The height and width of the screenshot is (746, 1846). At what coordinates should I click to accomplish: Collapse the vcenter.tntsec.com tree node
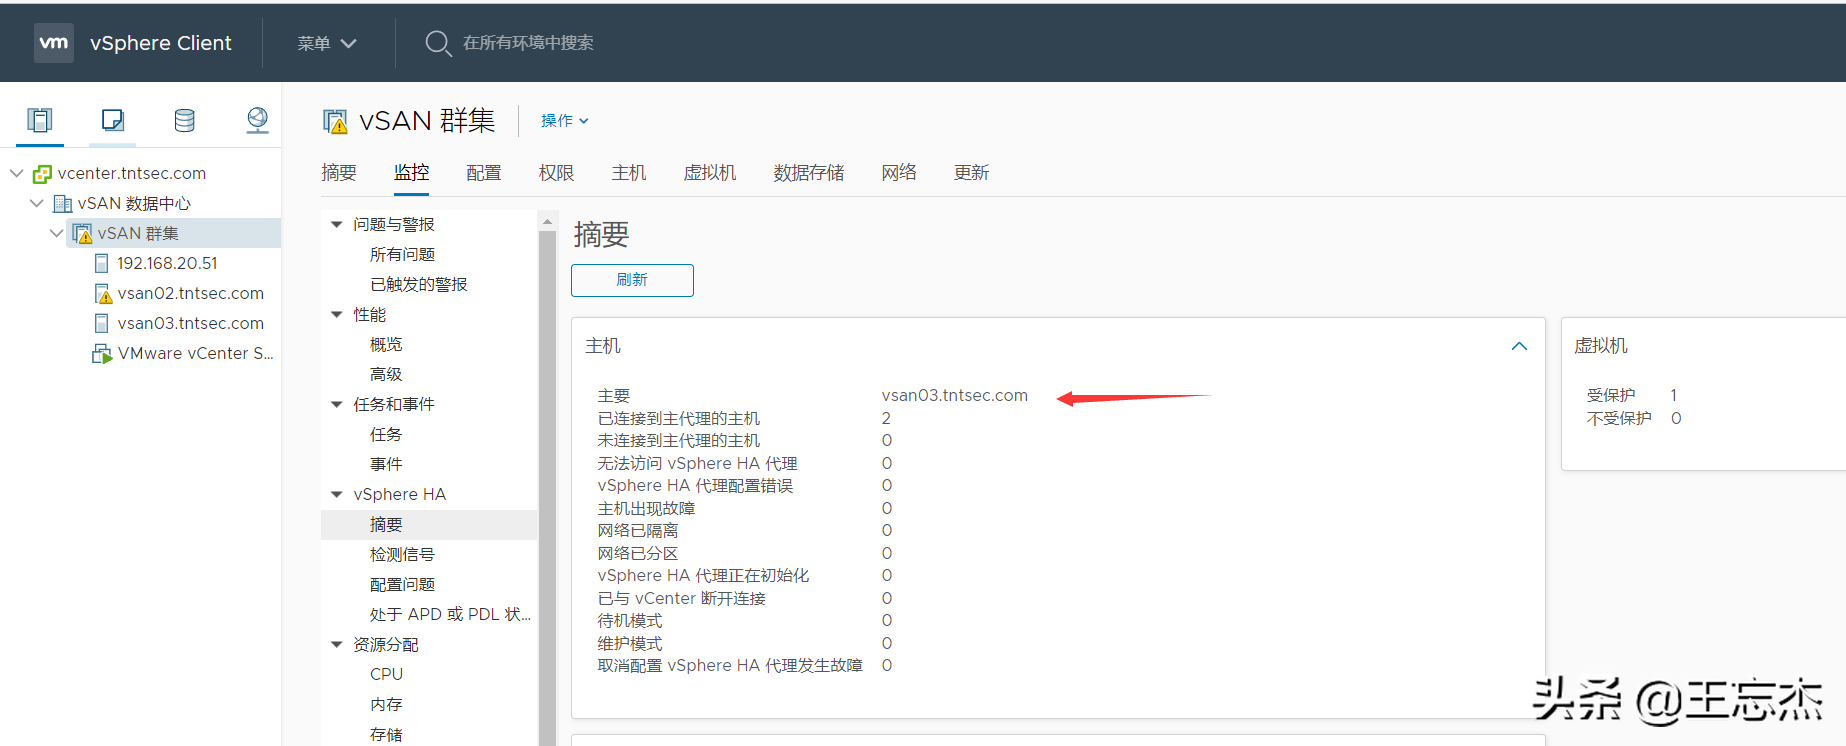pos(17,173)
